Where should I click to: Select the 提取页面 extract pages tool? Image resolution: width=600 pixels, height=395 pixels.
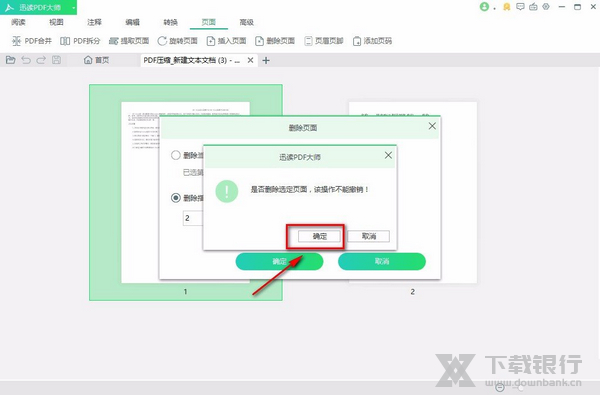tap(129, 41)
